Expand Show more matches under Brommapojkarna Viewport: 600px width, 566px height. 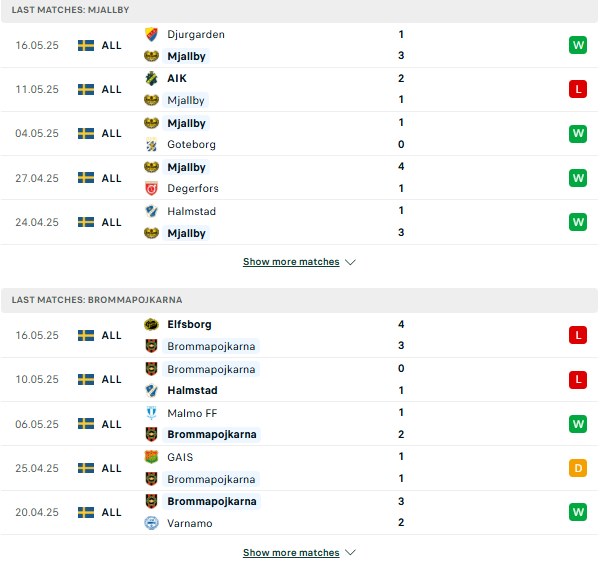(x=291, y=553)
